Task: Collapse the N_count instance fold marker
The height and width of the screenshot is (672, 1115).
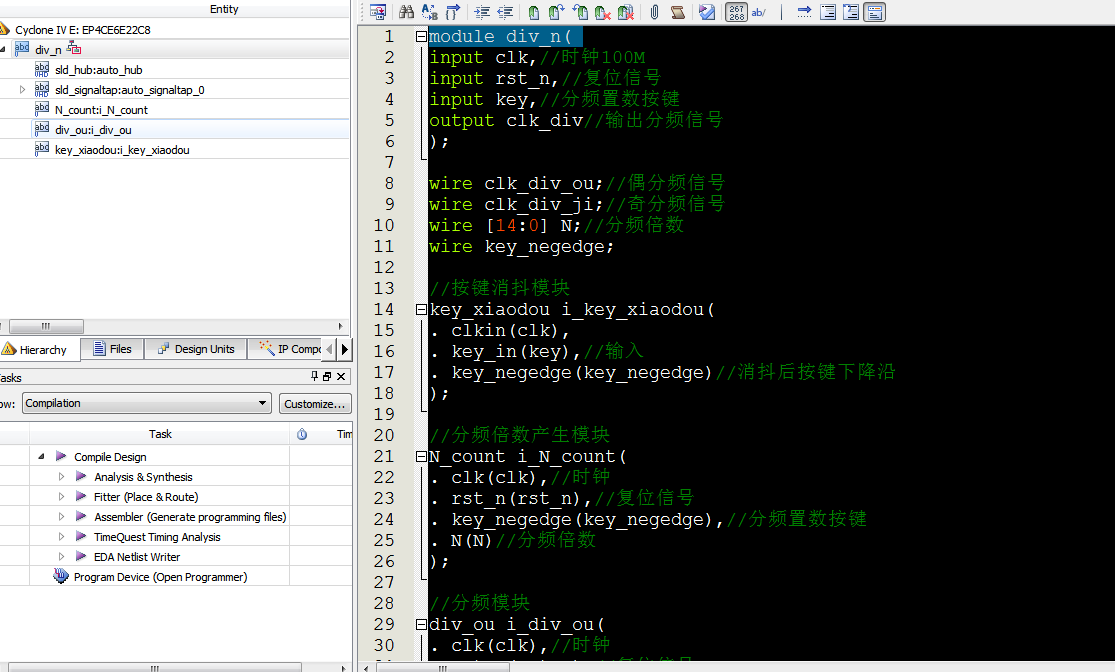Action: [x=421, y=457]
